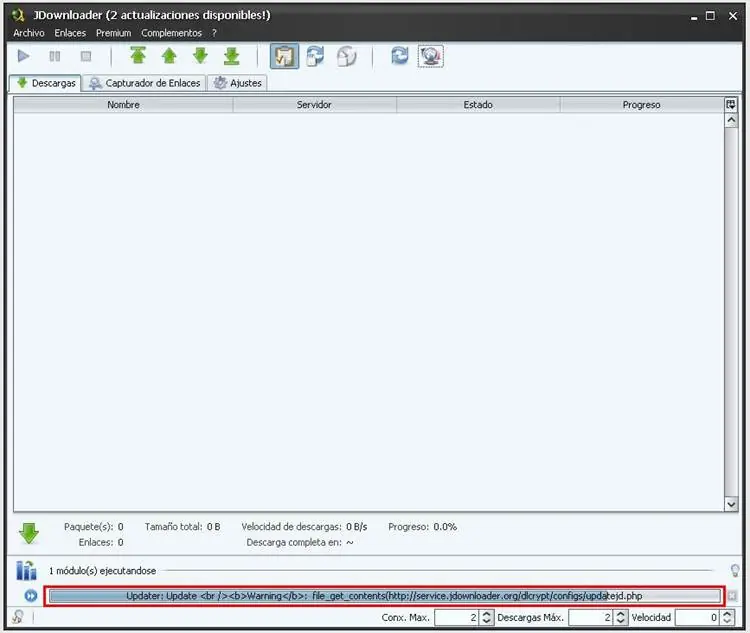
Task: Click the green download arrow in info panel
Action: pos(29,533)
